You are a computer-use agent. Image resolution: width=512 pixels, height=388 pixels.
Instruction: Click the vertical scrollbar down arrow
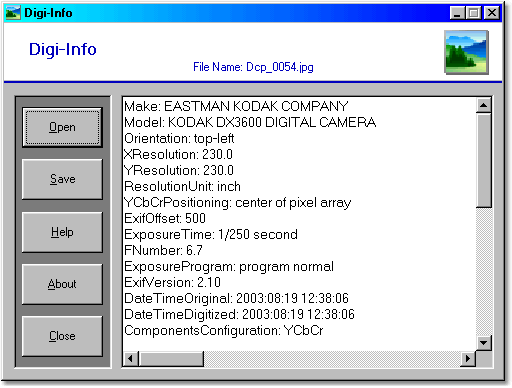coord(483,342)
